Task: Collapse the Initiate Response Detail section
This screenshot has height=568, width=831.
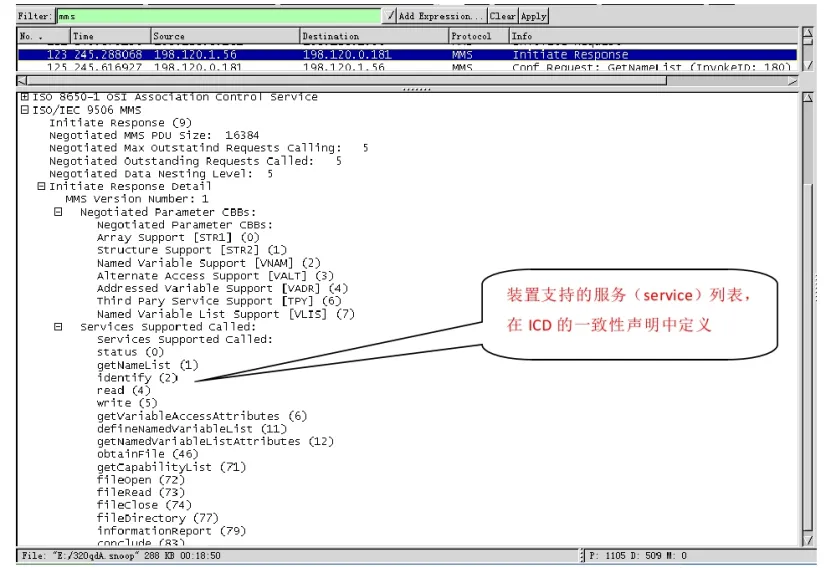Action: click(41, 186)
